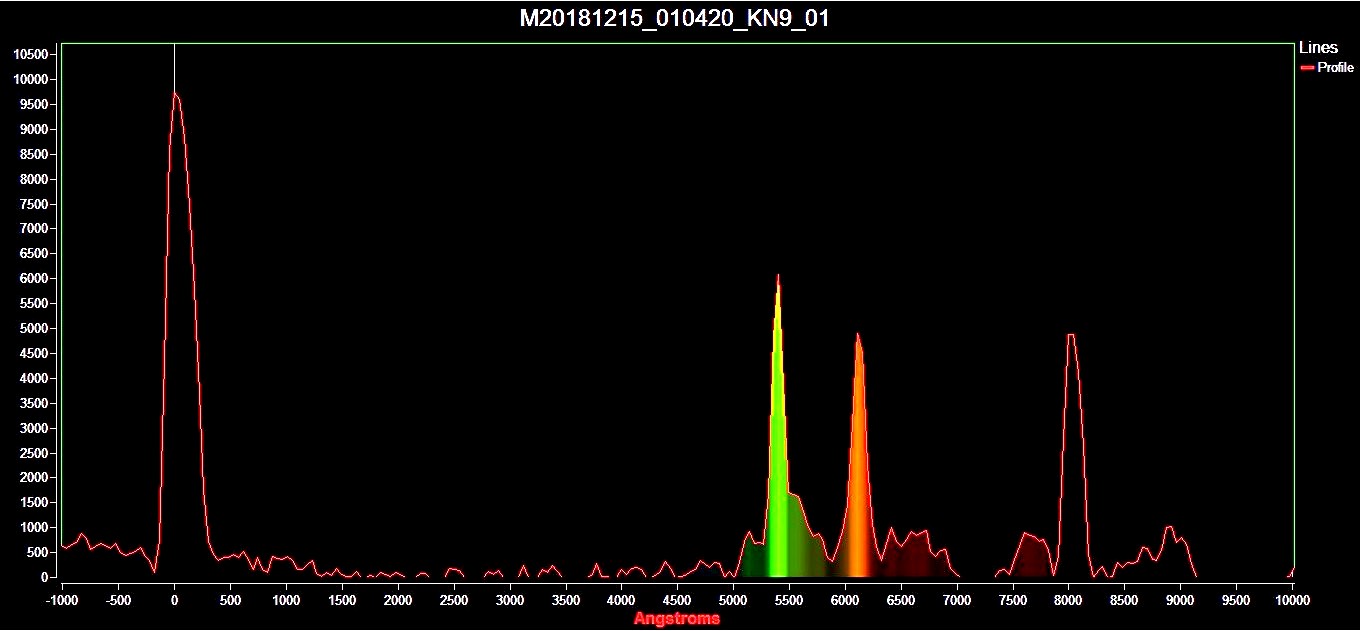Image resolution: width=1360 pixels, height=631 pixels.
Task: Click the Lines legend heading
Action: pos(1317,48)
